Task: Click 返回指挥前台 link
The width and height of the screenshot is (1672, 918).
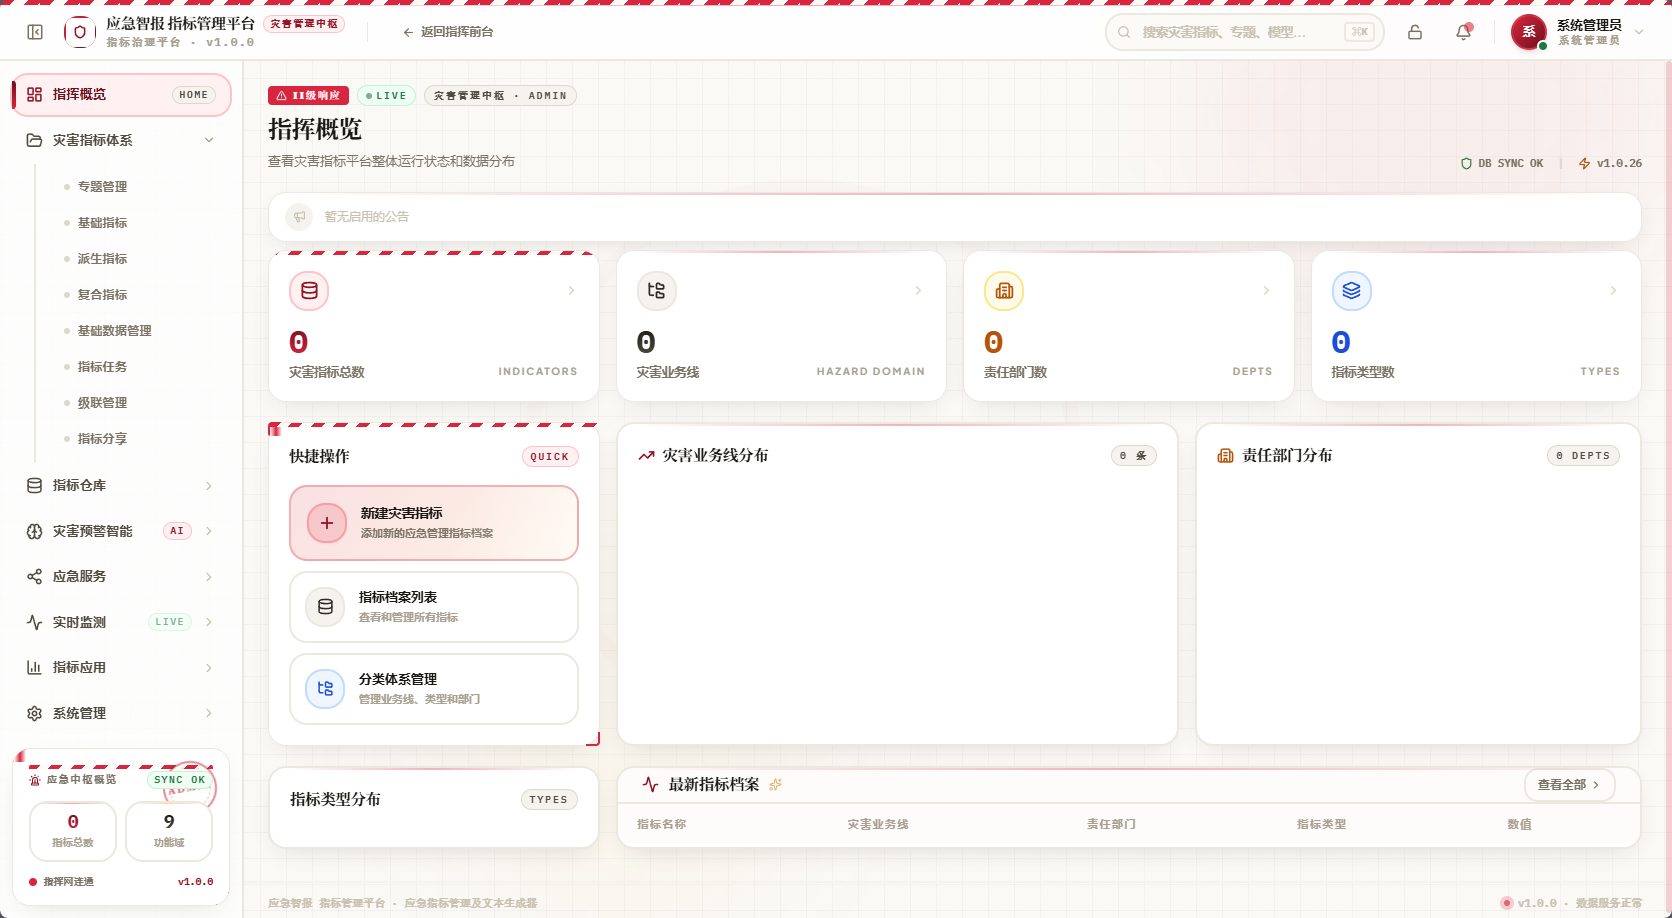Action: pyautogui.click(x=448, y=32)
